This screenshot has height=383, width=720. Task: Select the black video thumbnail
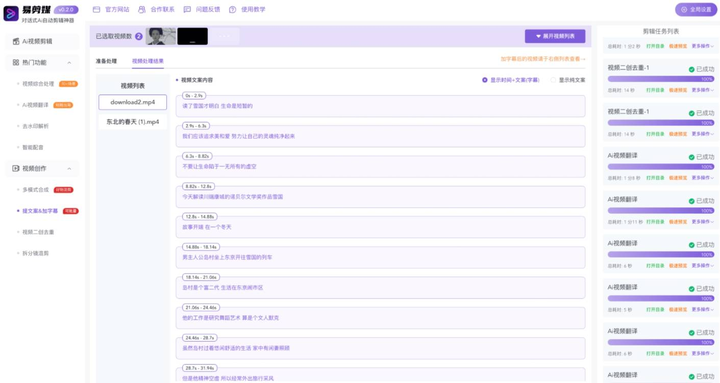(192, 36)
